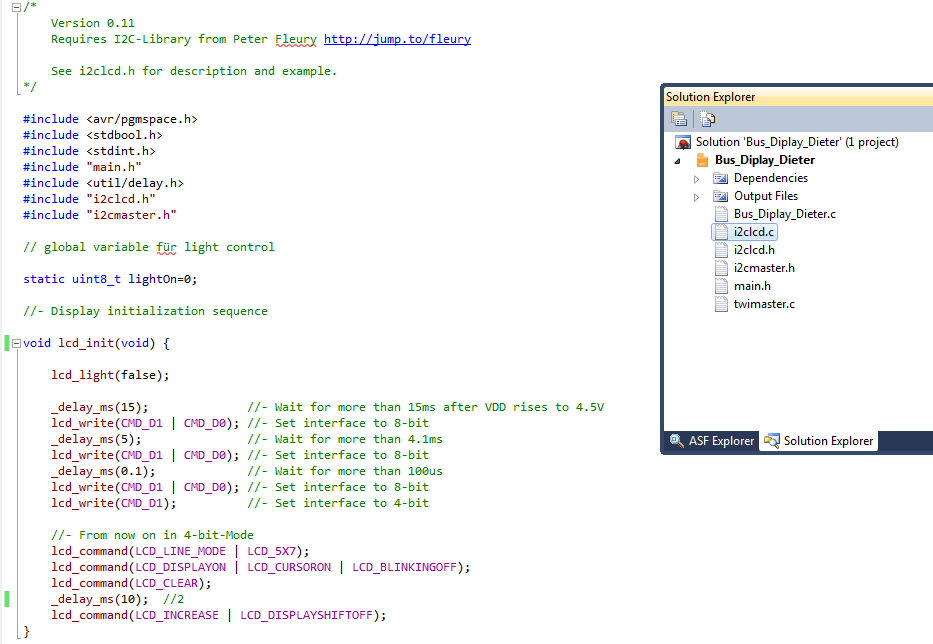
Task: Click the i2cmaster.h file icon
Action: (x=721, y=268)
